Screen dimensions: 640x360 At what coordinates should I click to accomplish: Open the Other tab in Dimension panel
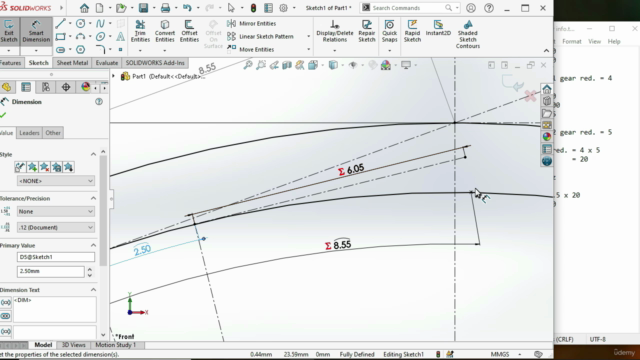(53, 133)
